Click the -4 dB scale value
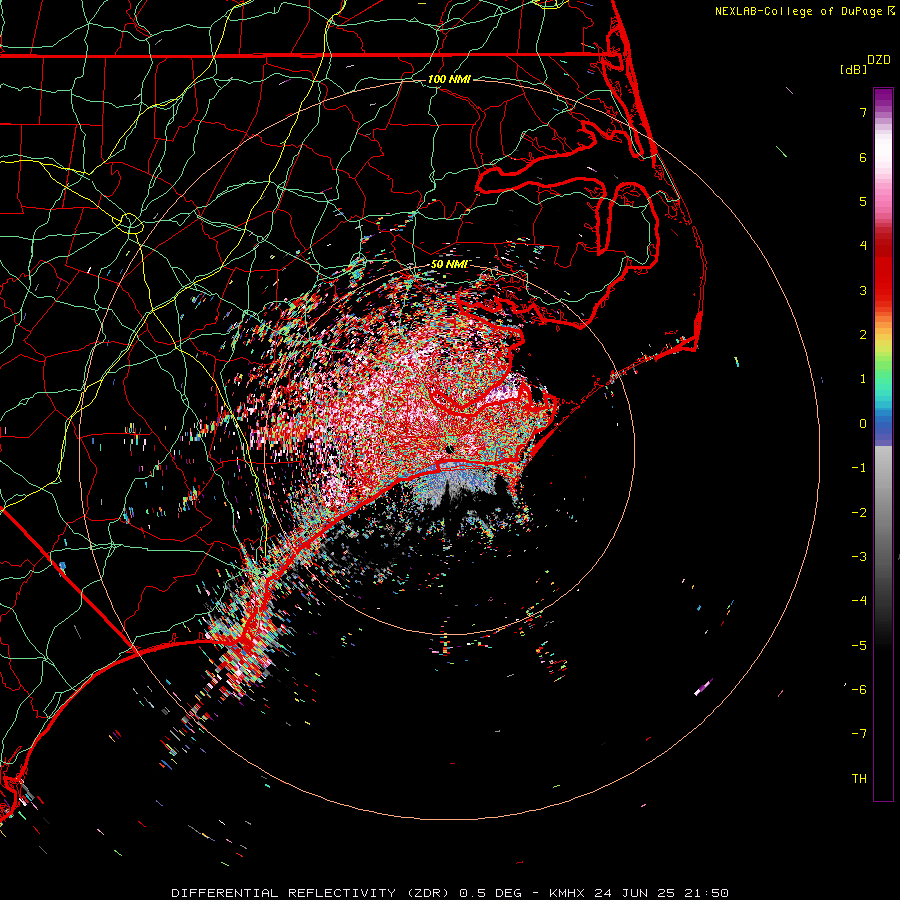Screen dimensions: 900x900 tap(859, 600)
